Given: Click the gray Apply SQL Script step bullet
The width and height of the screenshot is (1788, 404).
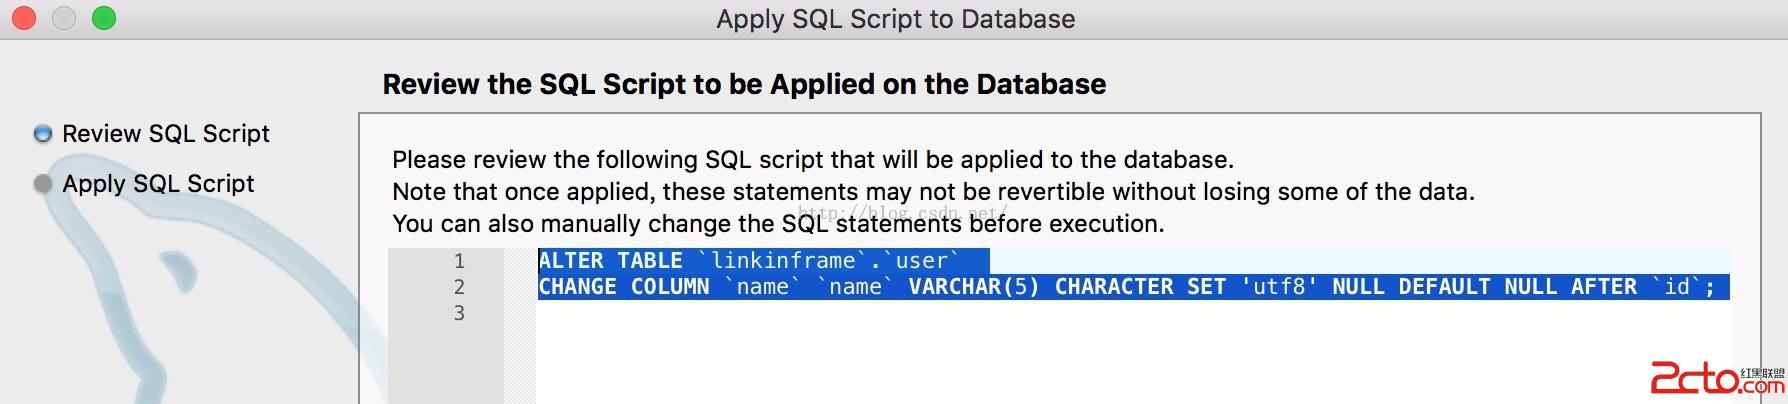Looking at the screenshot, I should click(43, 183).
